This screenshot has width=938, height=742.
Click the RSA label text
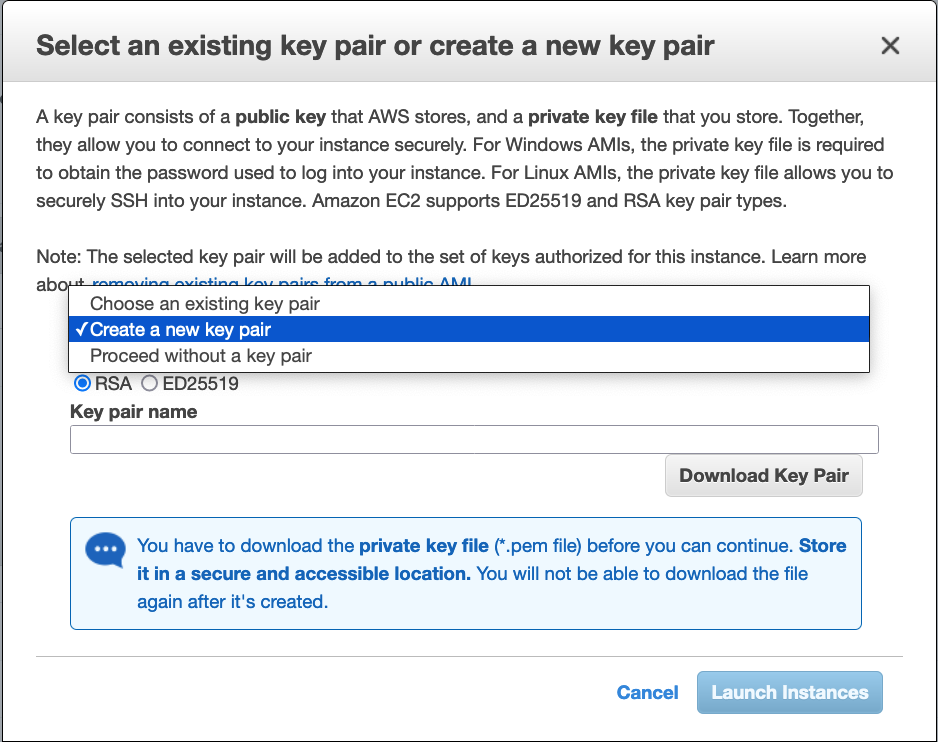113,383
